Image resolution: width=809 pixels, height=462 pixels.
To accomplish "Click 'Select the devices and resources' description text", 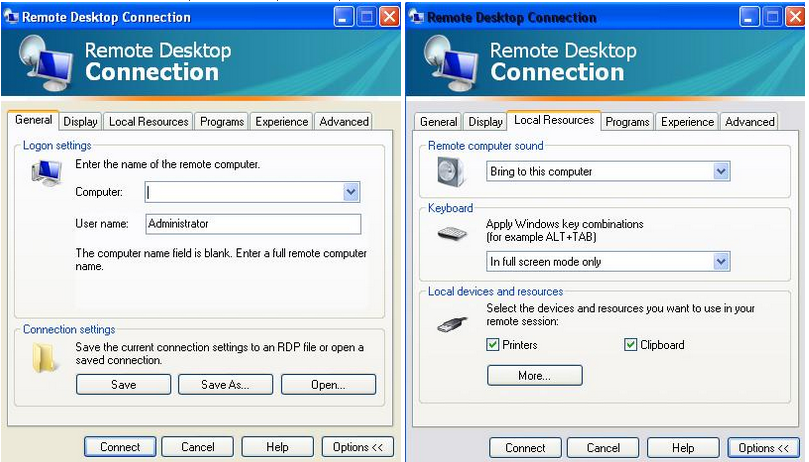I will tap(620, 314).
